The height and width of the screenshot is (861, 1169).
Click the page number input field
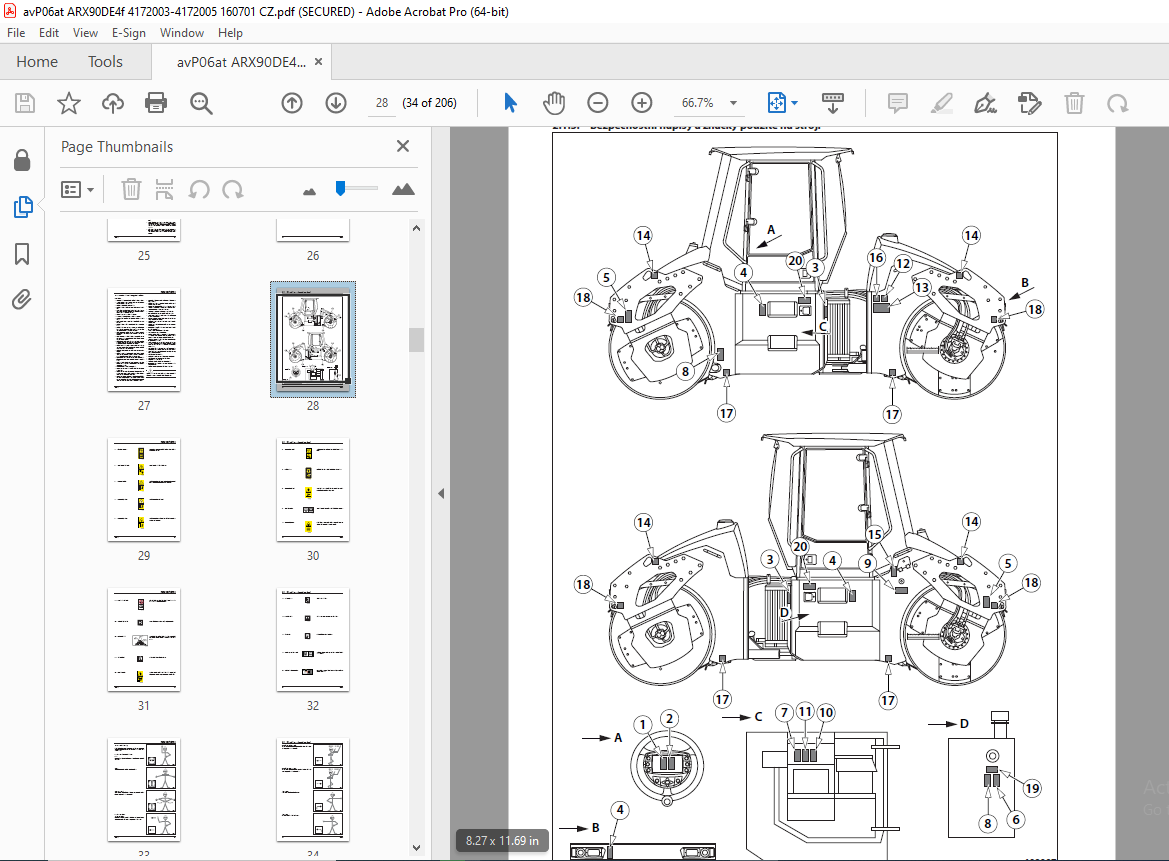point(382,103)
